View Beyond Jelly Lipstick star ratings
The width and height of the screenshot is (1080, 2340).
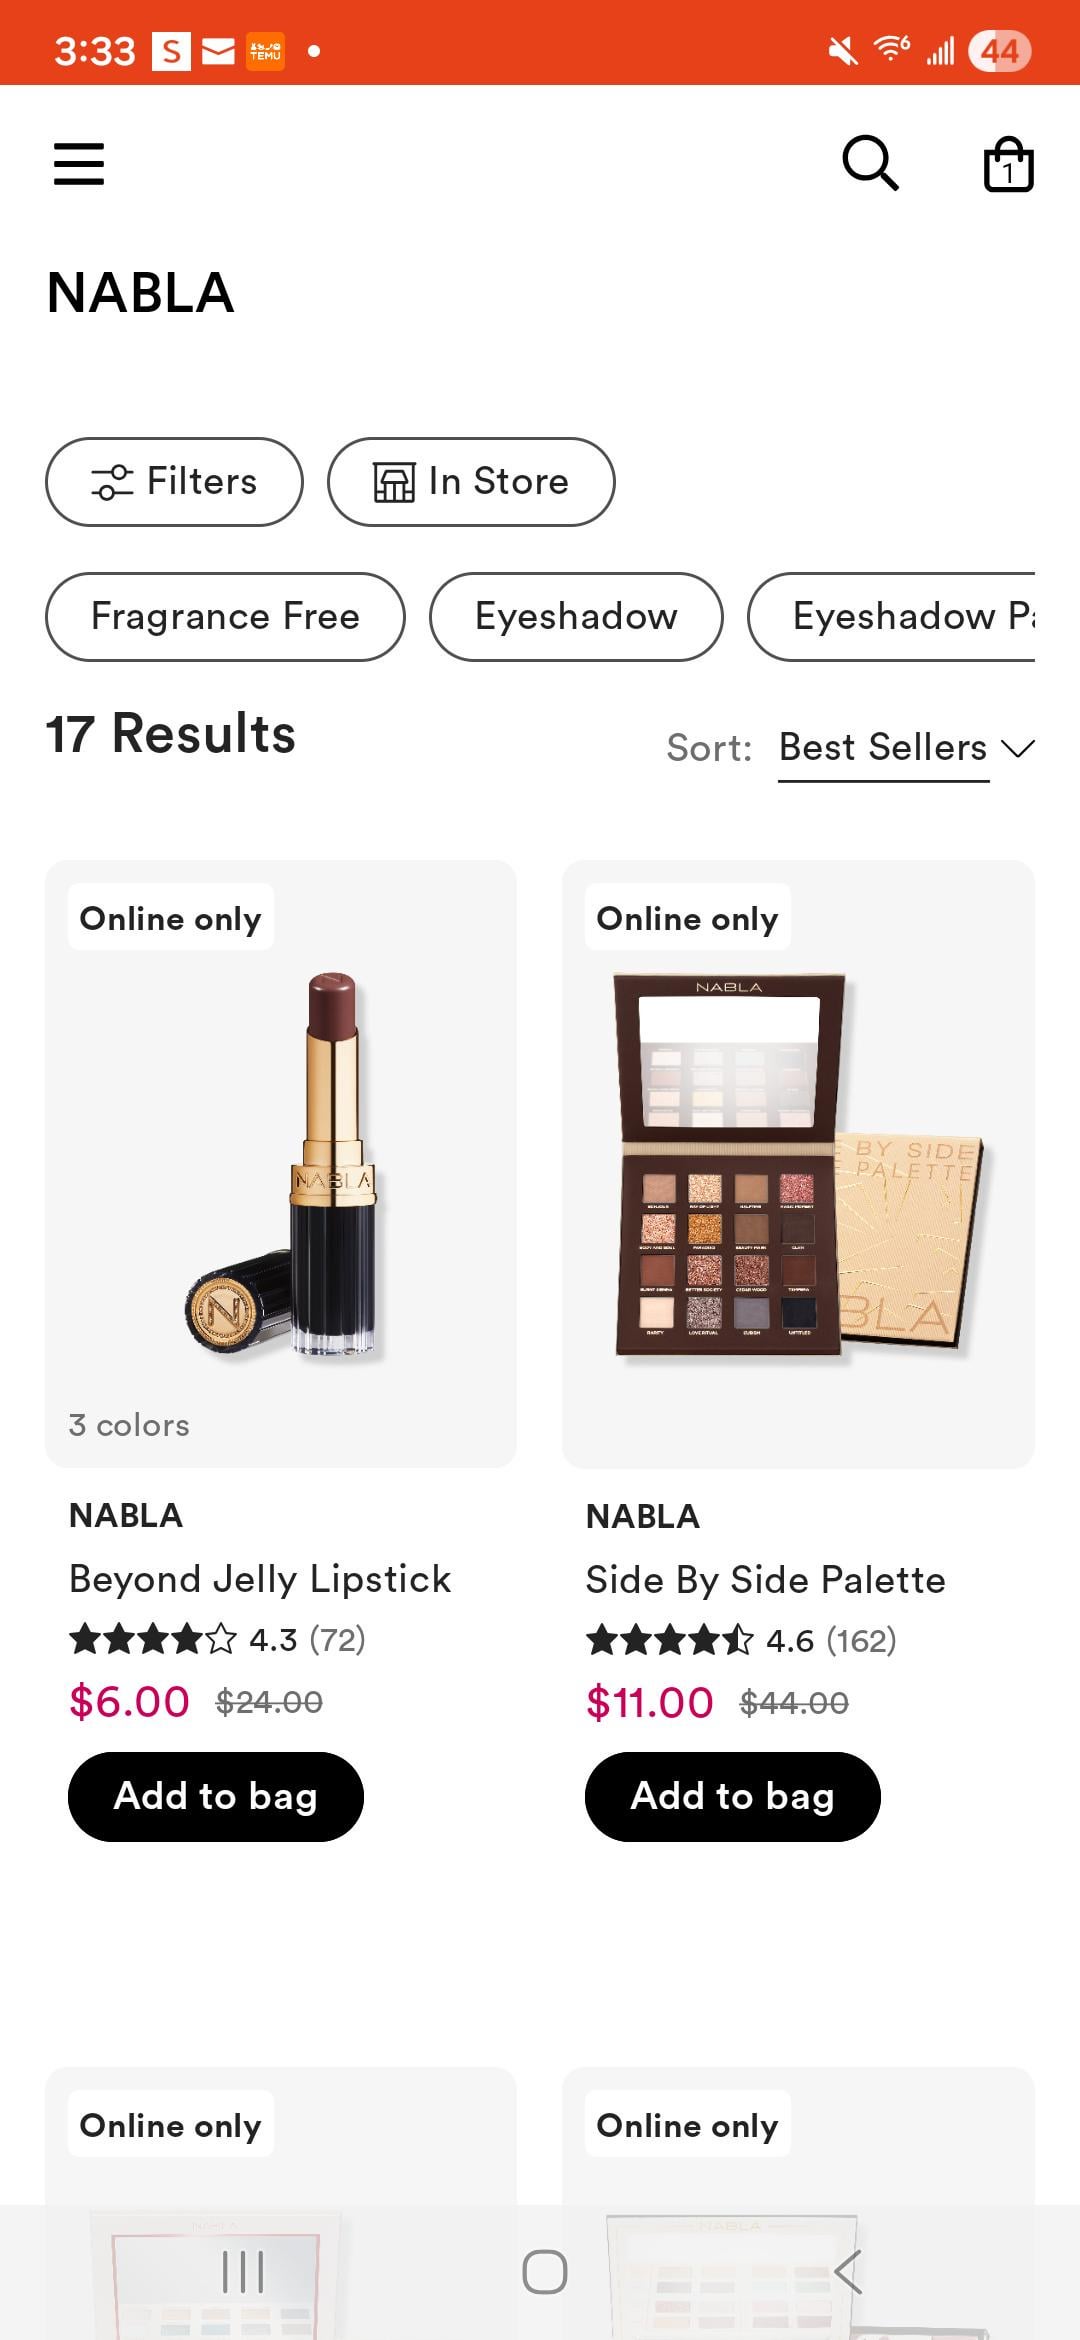point(153,1640)
